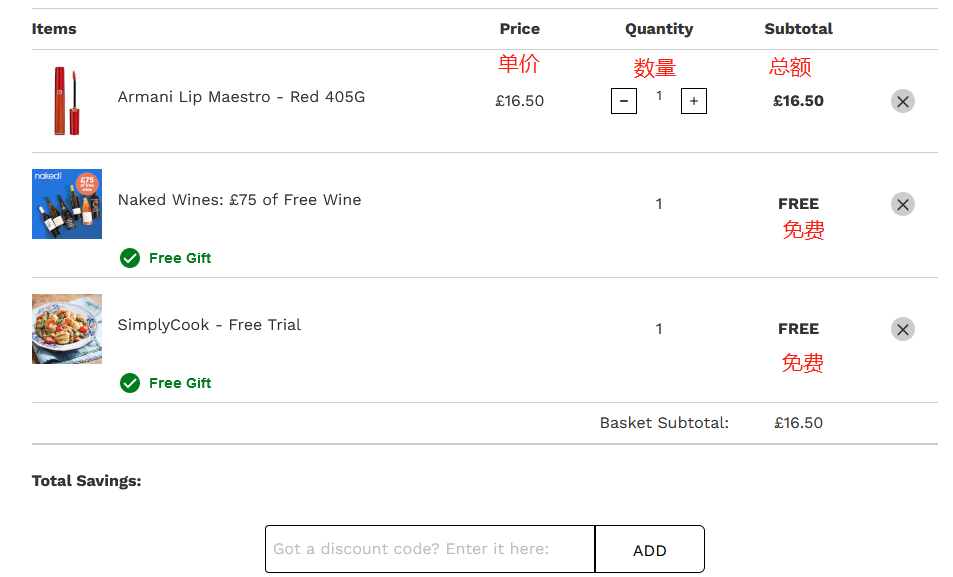
Task: Open SimplyCook - Free Trial product link
Action: tap(209, 325)
